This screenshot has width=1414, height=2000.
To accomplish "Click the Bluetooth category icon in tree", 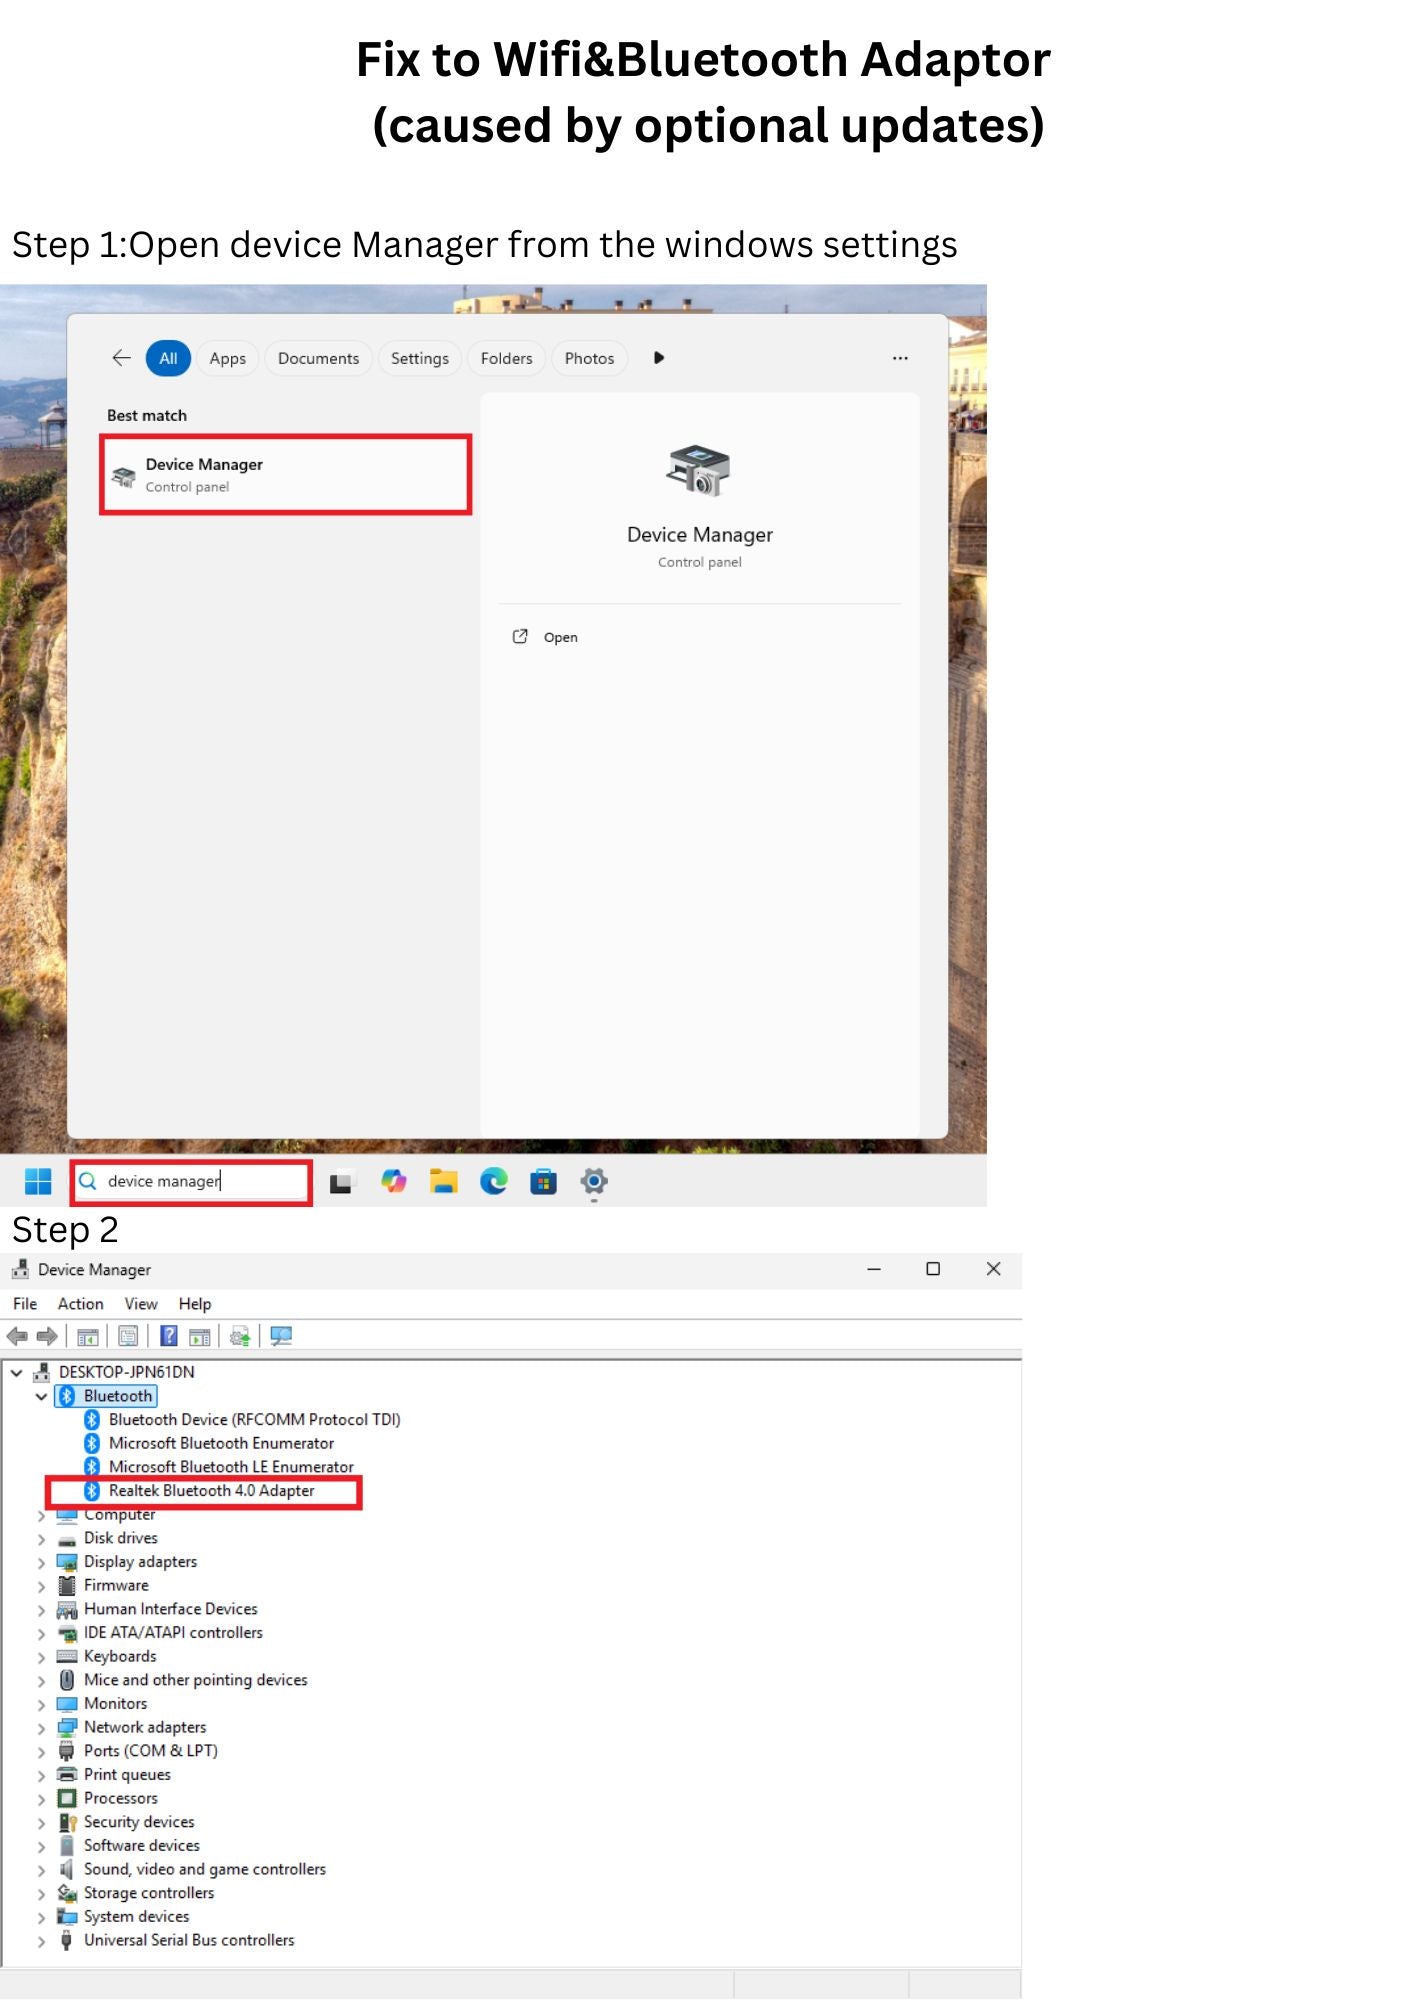I will (x=67, y=1396).
